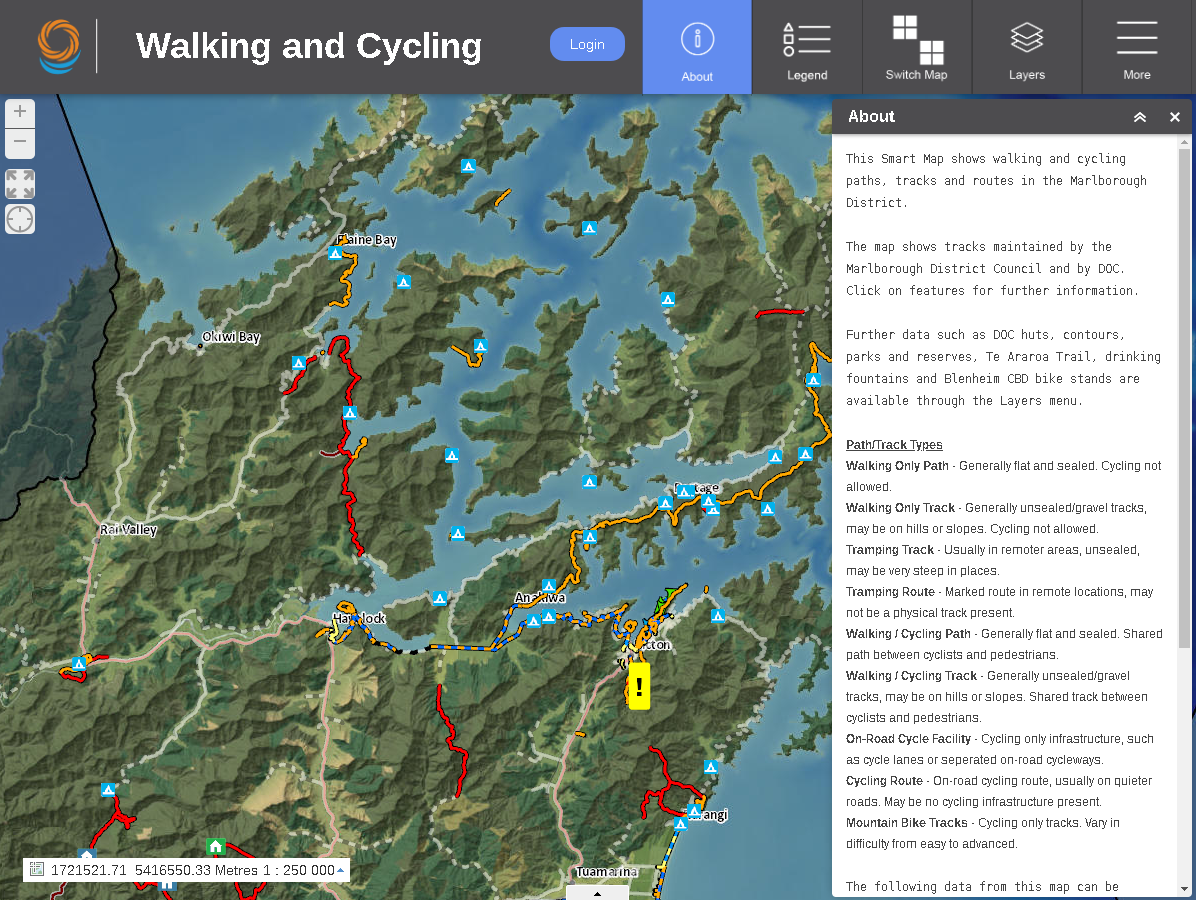Image resolution: width=1196 pixels, height=900 pixels.
Task: Click the Walking Only Path description
Action: click(x=1004, y=476)
